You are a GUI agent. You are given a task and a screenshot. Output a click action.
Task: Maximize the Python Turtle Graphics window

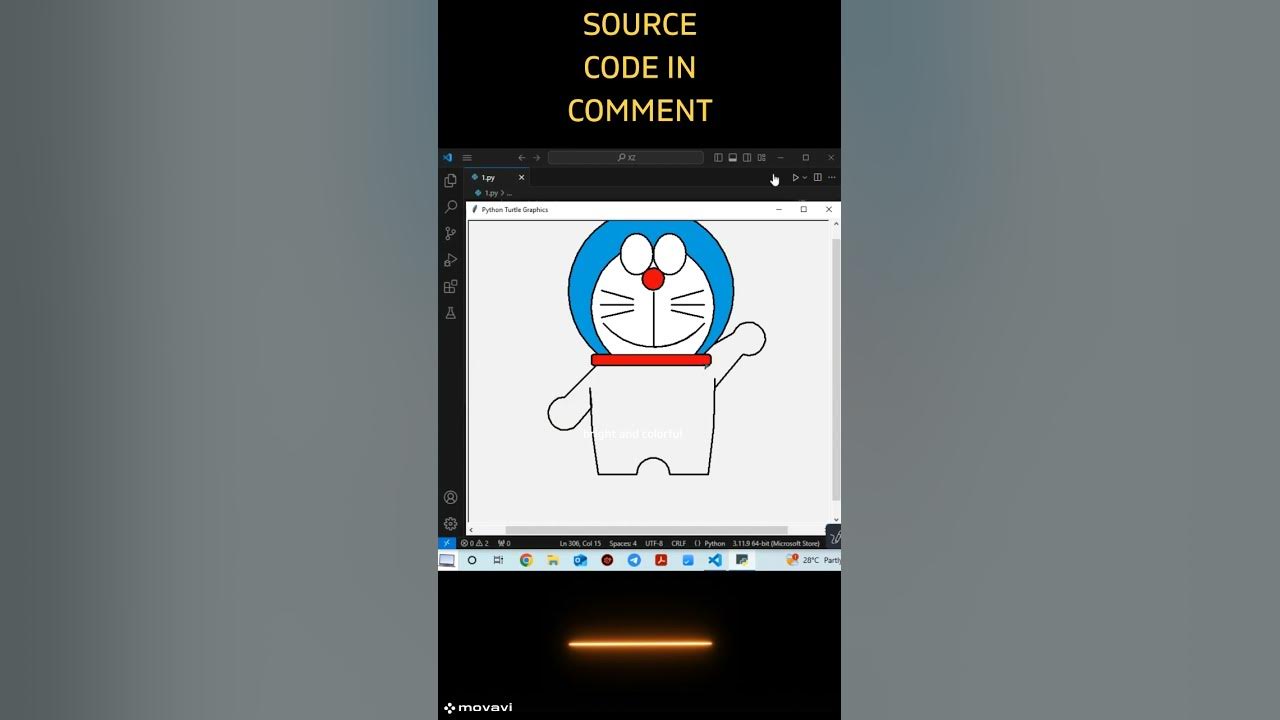803,210
